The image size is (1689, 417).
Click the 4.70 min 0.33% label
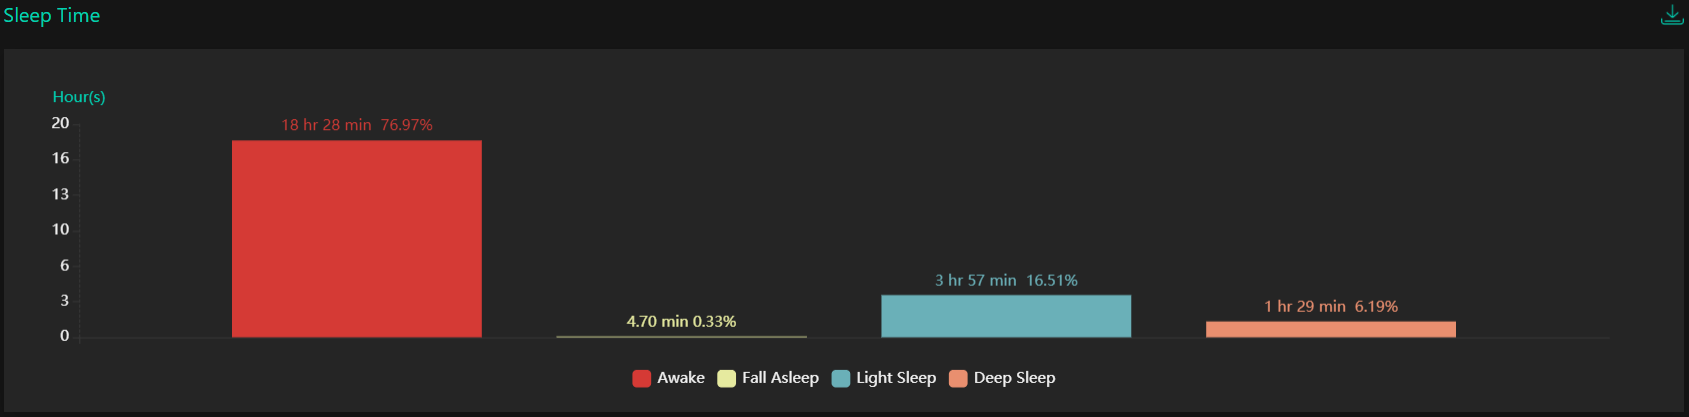(x=681, y=321)
